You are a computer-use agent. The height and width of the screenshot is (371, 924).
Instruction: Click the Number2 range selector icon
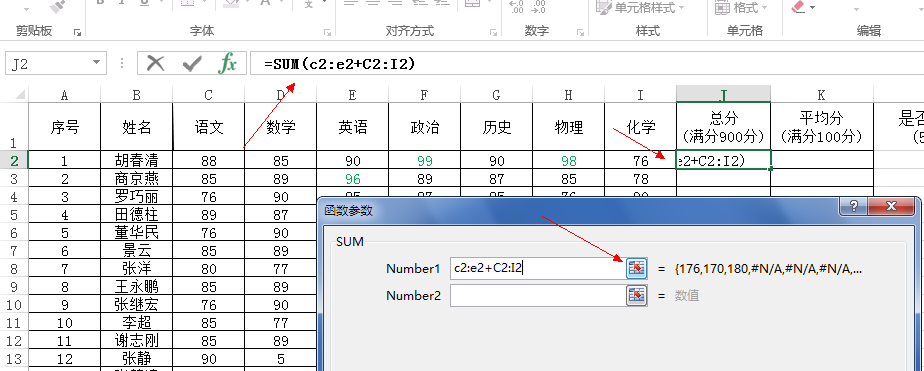pyautogui.click(x=636, y=295)
